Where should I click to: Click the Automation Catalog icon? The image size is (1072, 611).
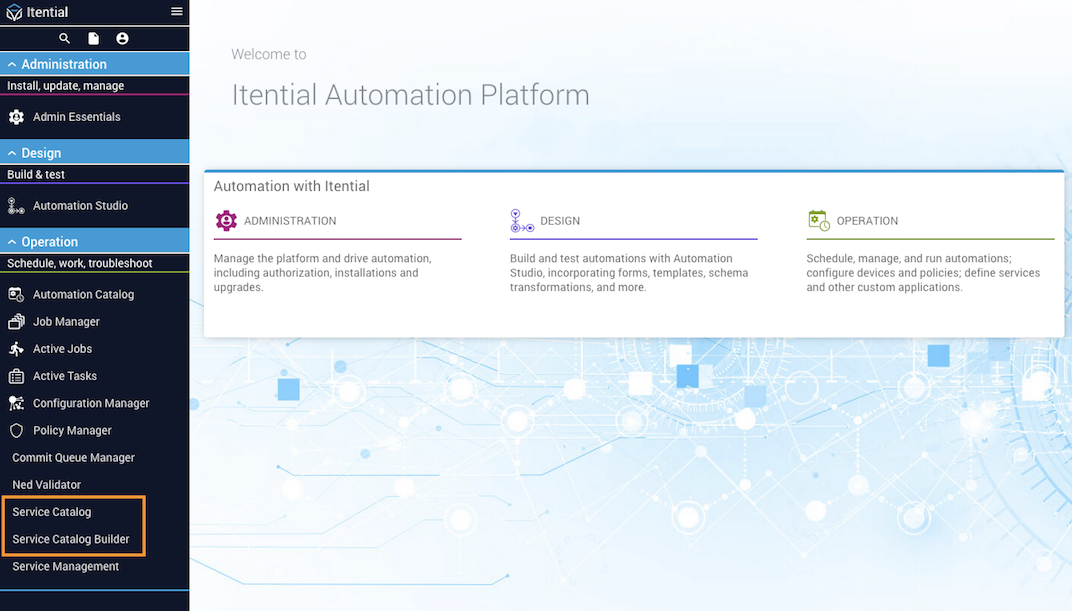(x=16, y=295)
